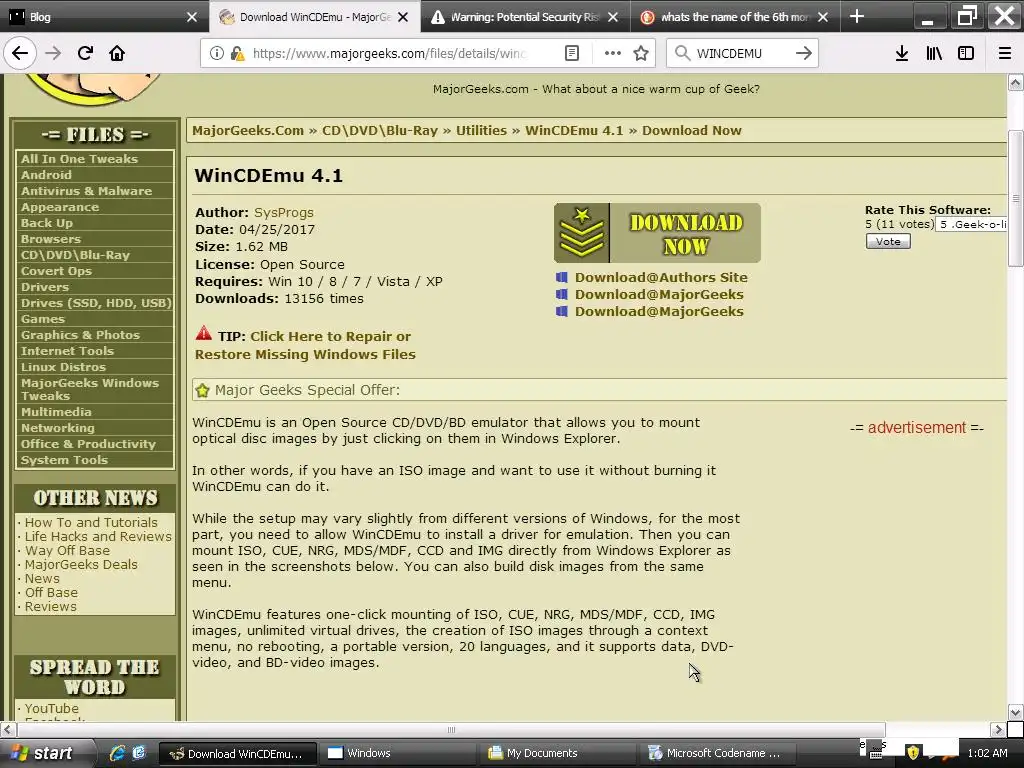The height and width of the screenshot is (768, 1024).
Task: Click Download@Authors Site link
Action: 661,277
